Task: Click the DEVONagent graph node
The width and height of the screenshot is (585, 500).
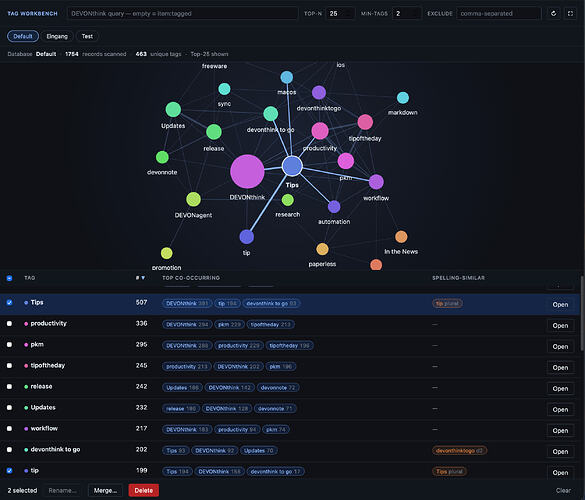Action: click(x=193, y=199)
